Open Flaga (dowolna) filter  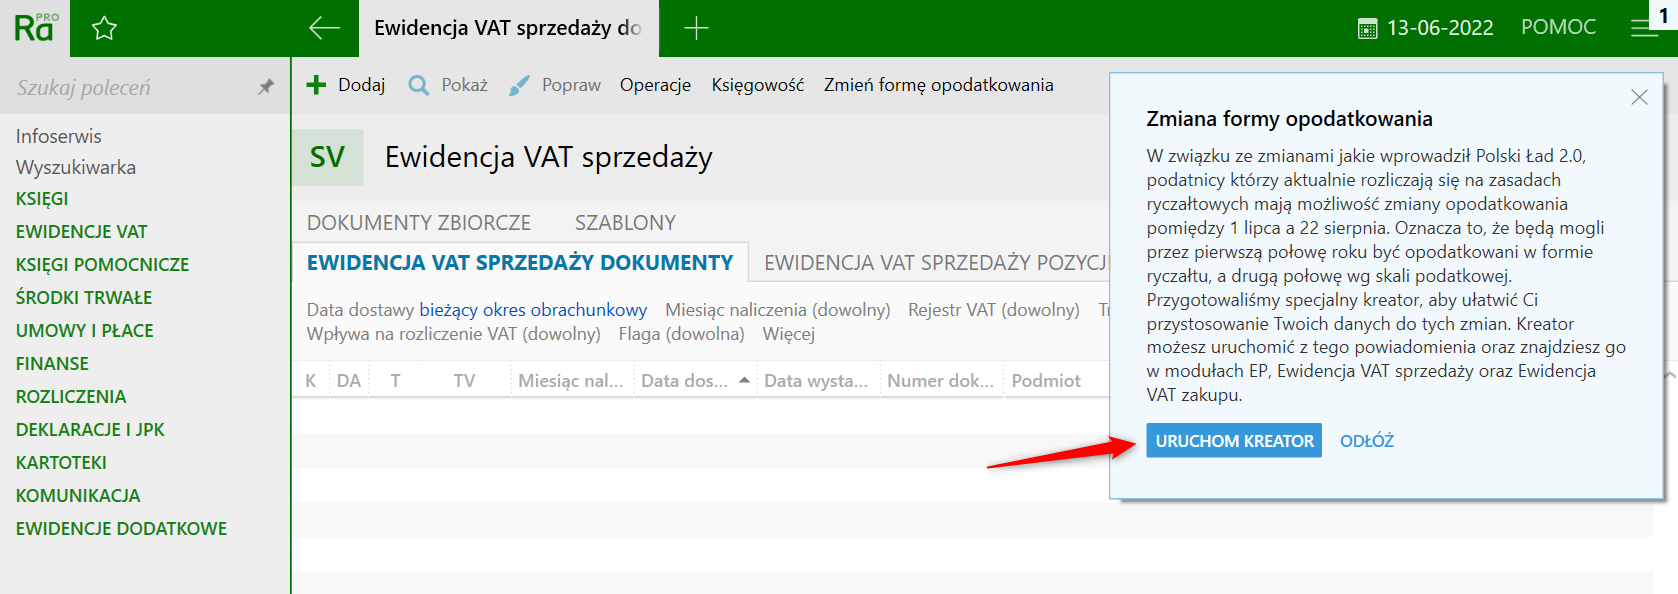tap(681, 334)
